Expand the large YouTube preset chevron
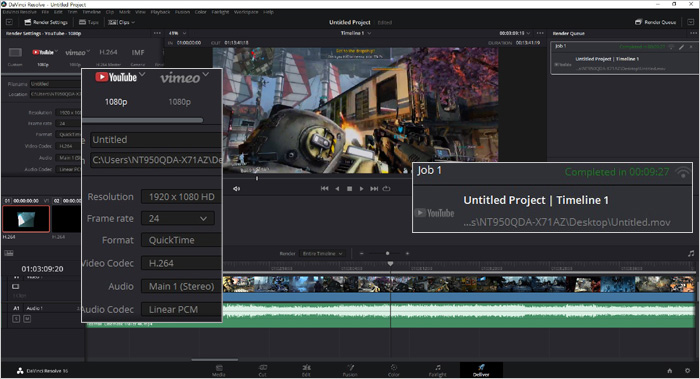 point(142,74)
